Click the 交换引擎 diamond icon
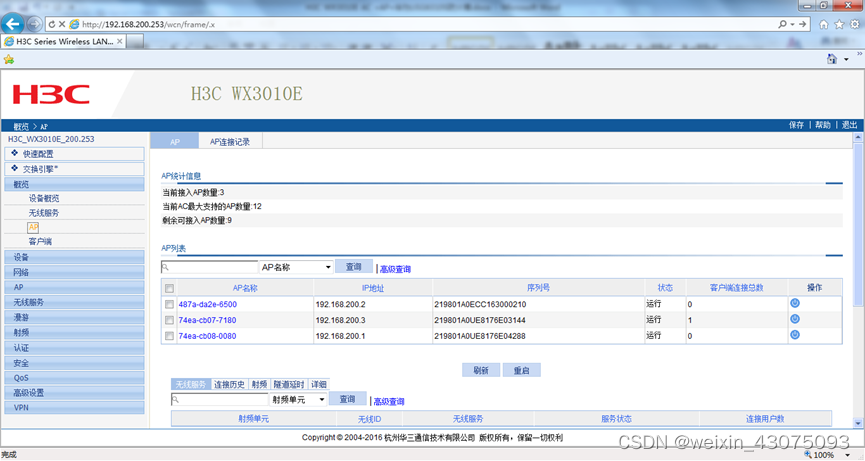The width and height of the screenshot is (865, 461). pyautogui.click(x=14, y=168)
